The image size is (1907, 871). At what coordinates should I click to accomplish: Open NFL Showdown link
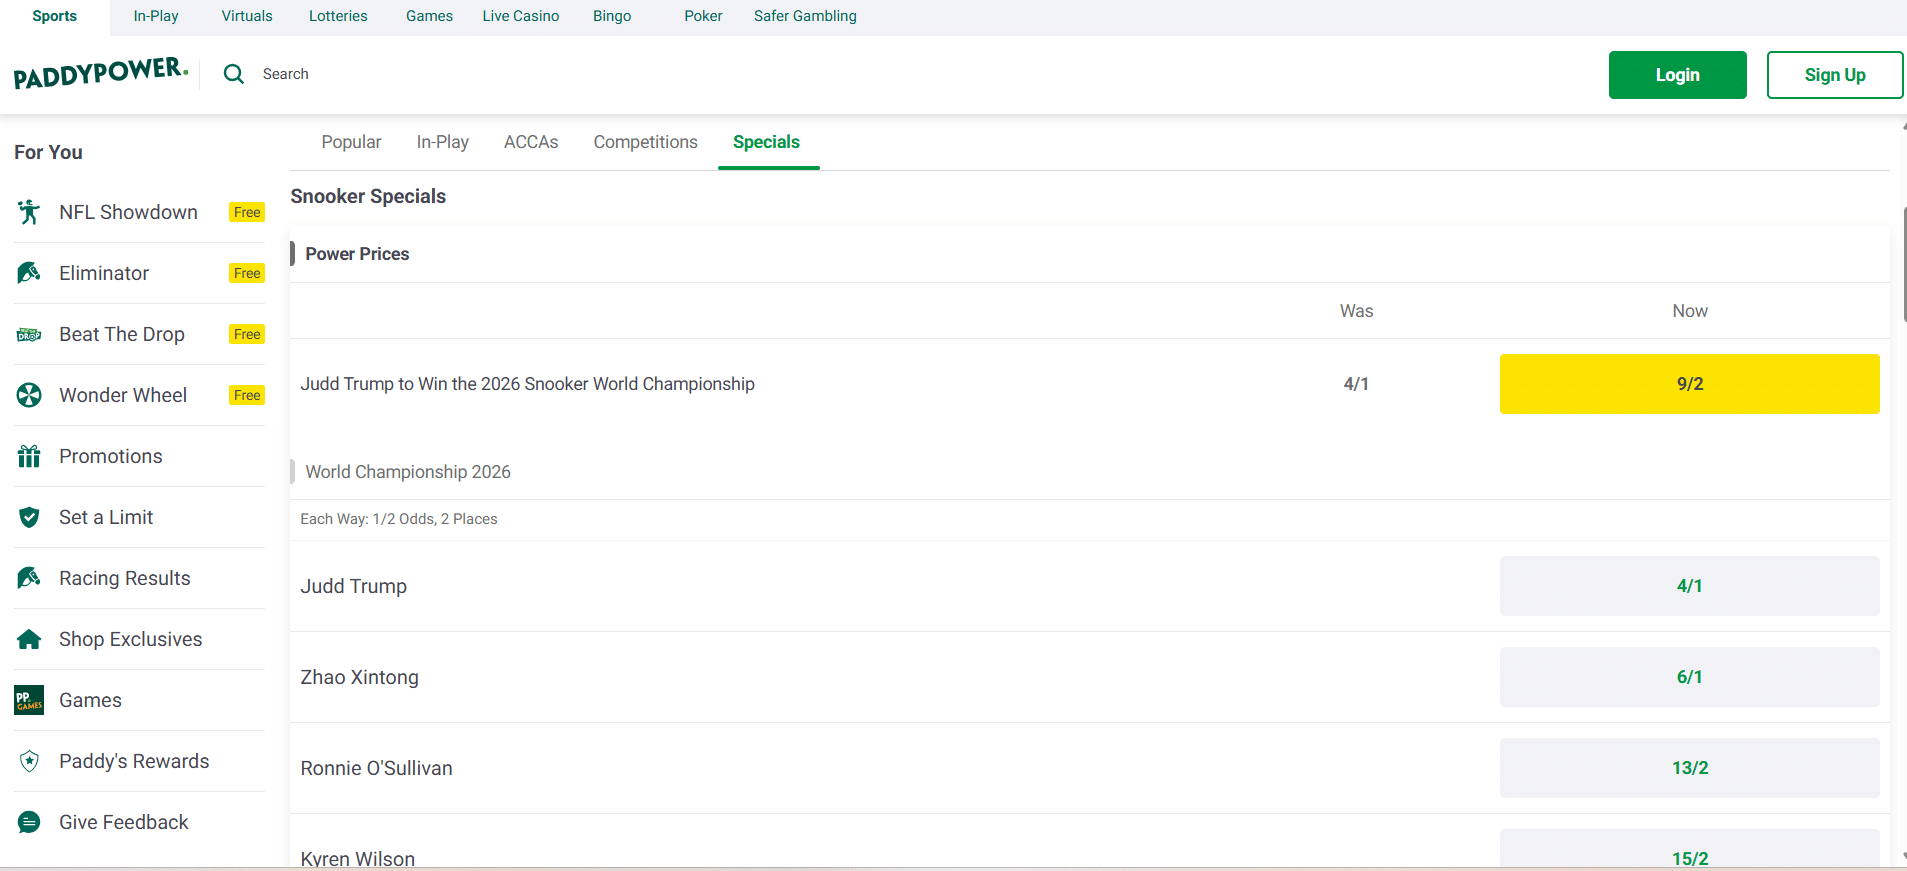point(140,212)
